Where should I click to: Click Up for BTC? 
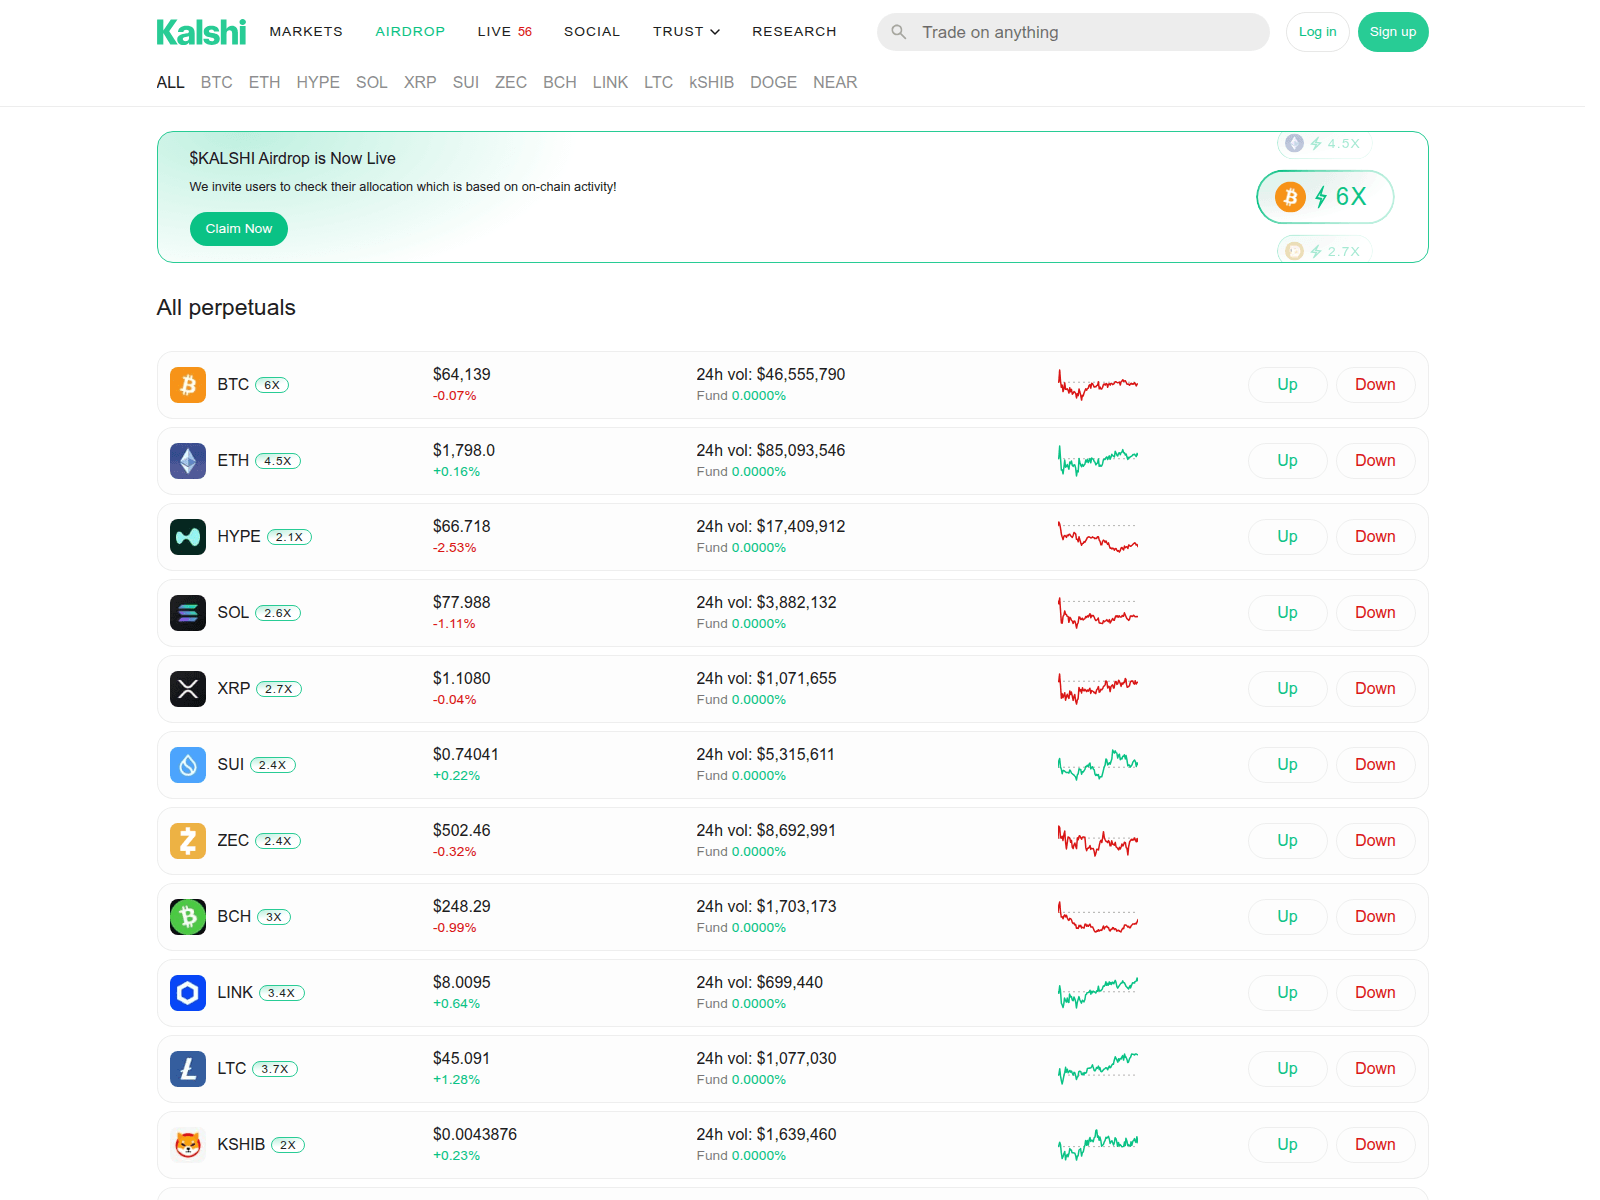coord(1288,385)
